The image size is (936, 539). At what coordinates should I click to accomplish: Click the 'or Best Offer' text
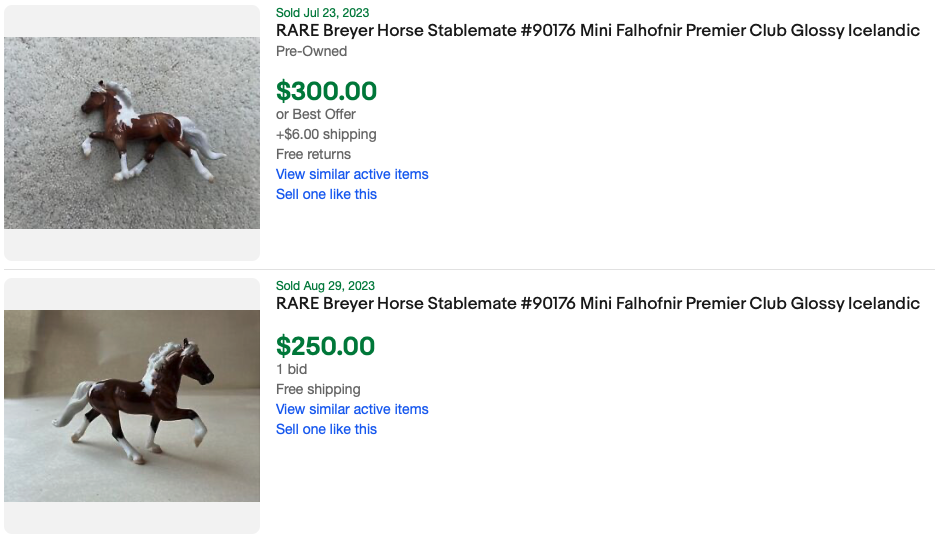point(315,114)
